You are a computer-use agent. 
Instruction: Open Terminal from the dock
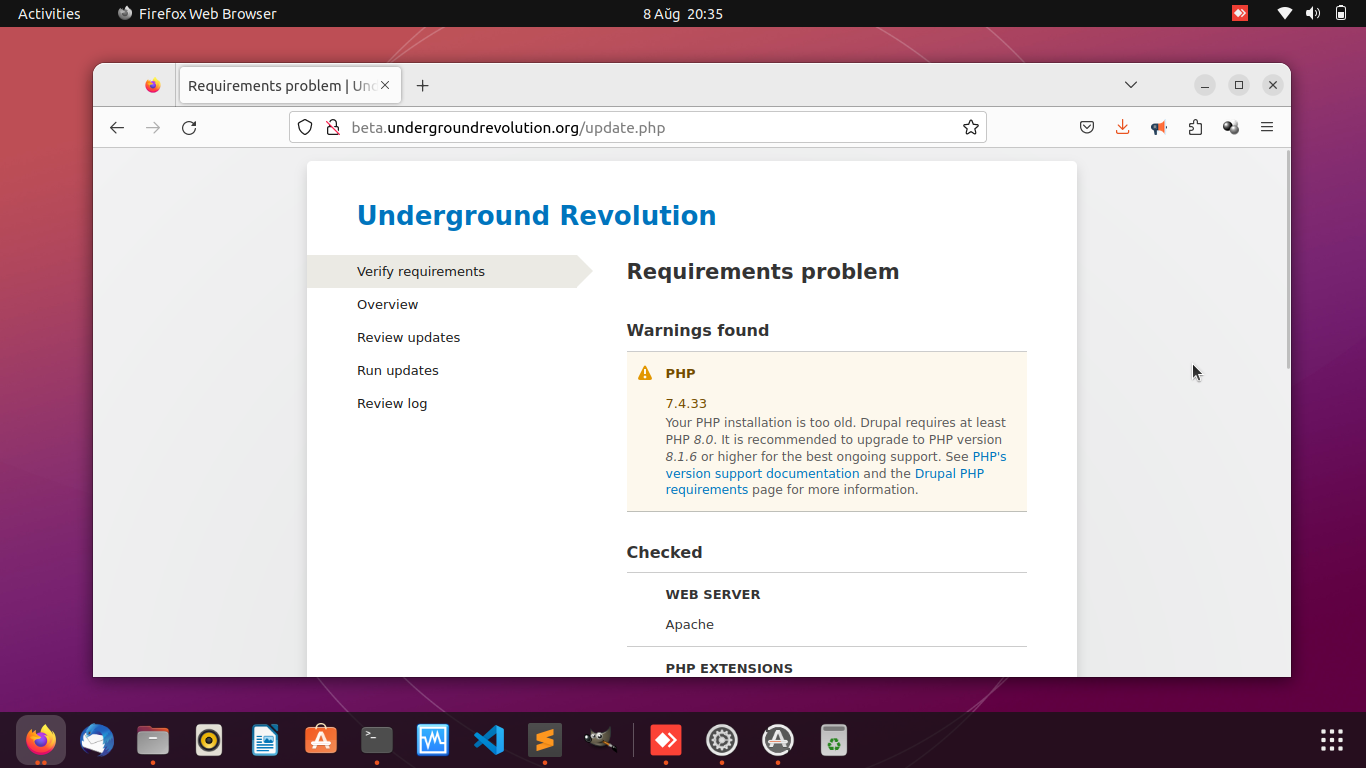377,740
